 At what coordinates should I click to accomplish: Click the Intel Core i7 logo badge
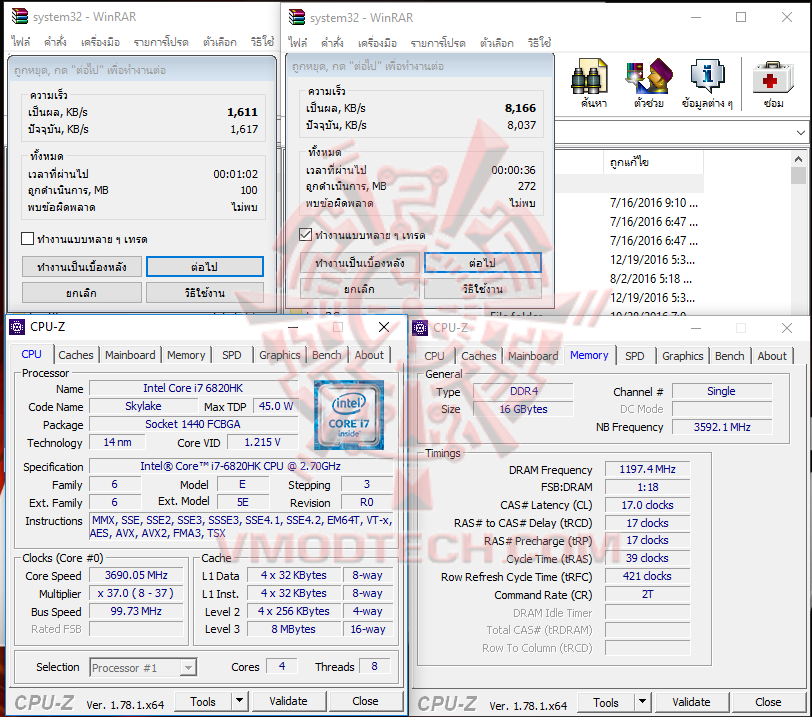349,415
